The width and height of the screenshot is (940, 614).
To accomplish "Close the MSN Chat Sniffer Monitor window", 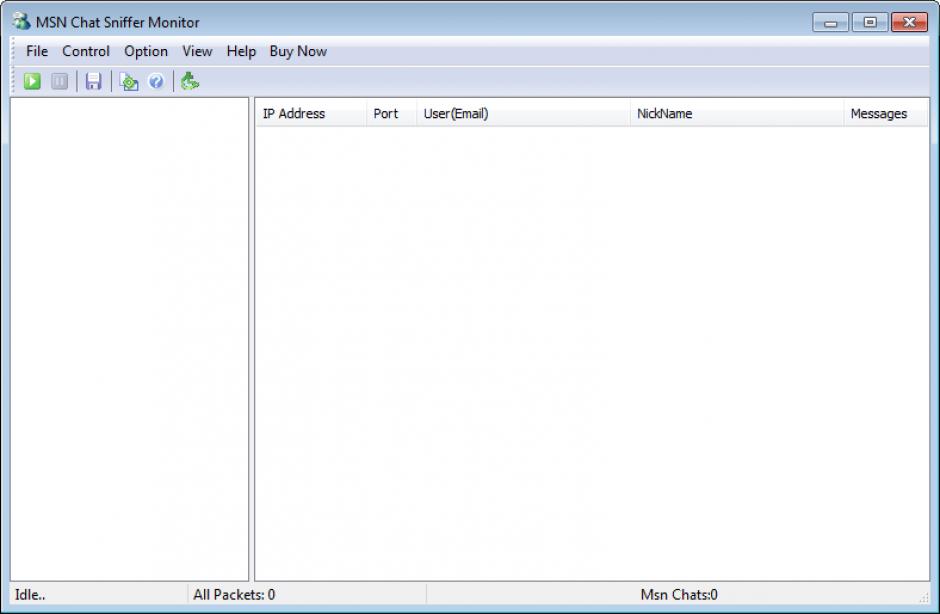I will pos(909,23).
